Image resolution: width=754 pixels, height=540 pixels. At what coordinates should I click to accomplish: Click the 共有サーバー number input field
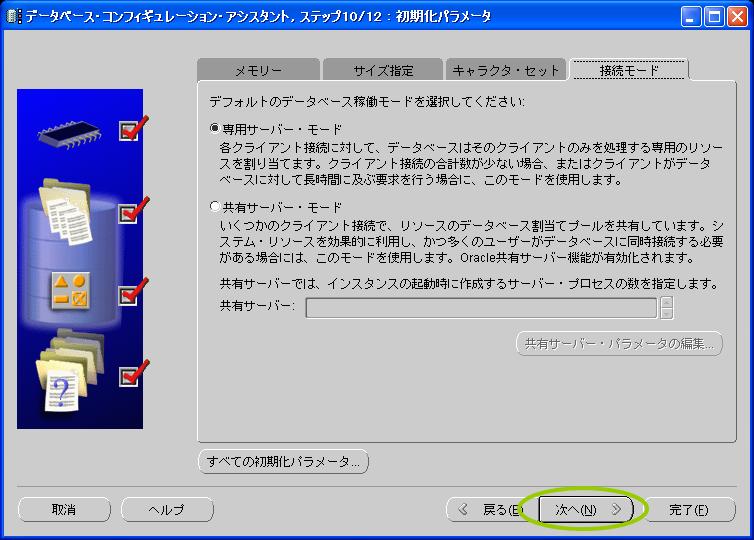tap(481, 307)
